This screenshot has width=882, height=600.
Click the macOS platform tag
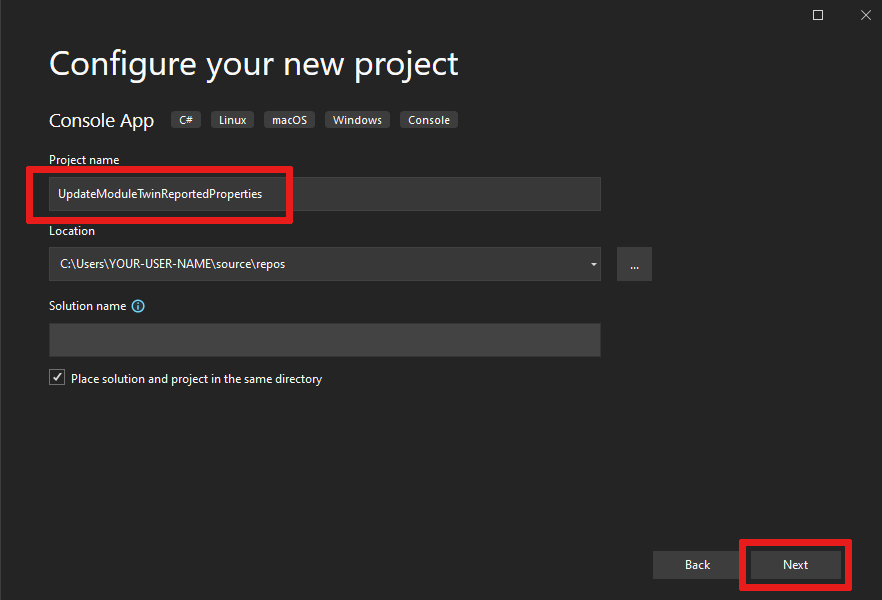coord(290,120)
